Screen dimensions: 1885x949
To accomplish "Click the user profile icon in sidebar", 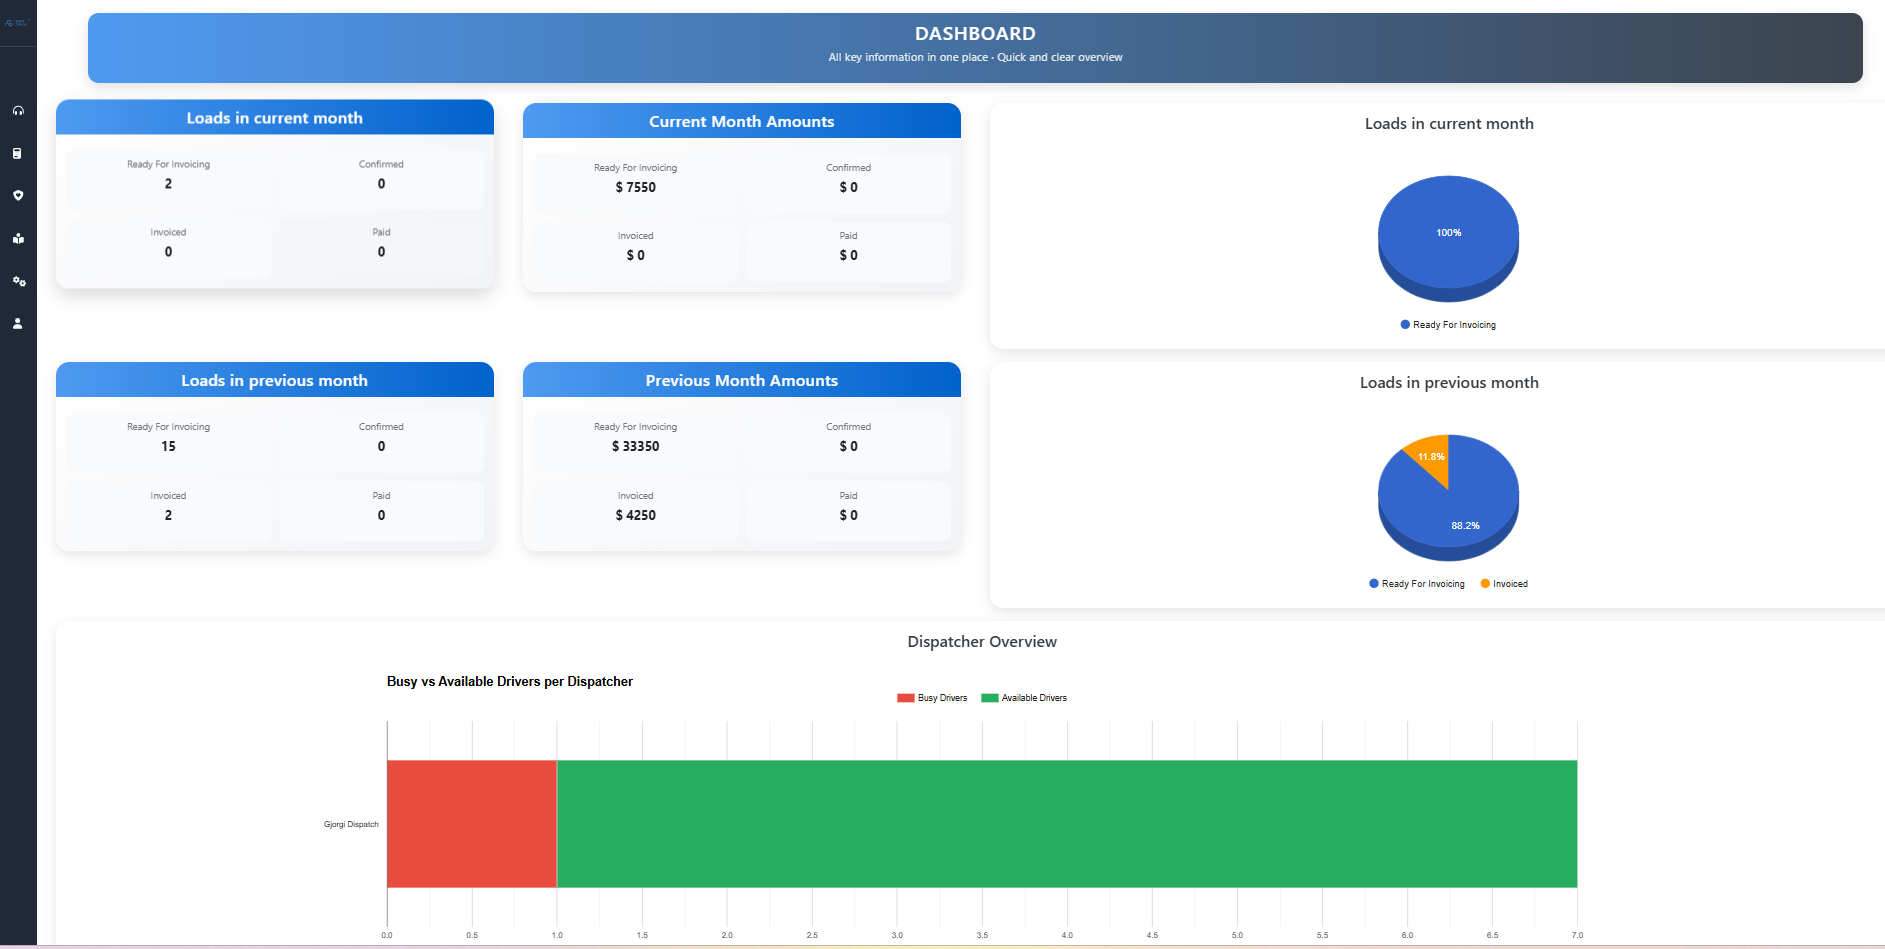I will (x=18, y=324).
